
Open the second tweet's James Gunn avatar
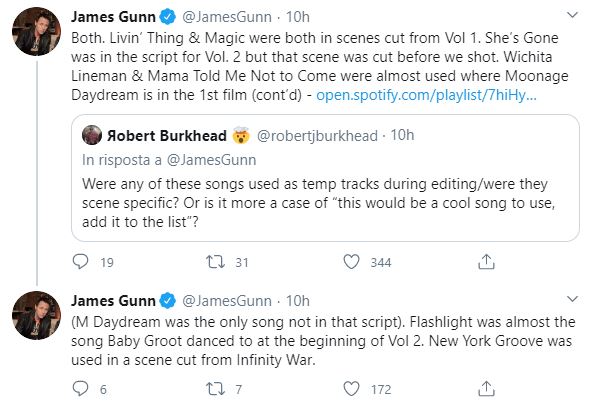(36, 315)
